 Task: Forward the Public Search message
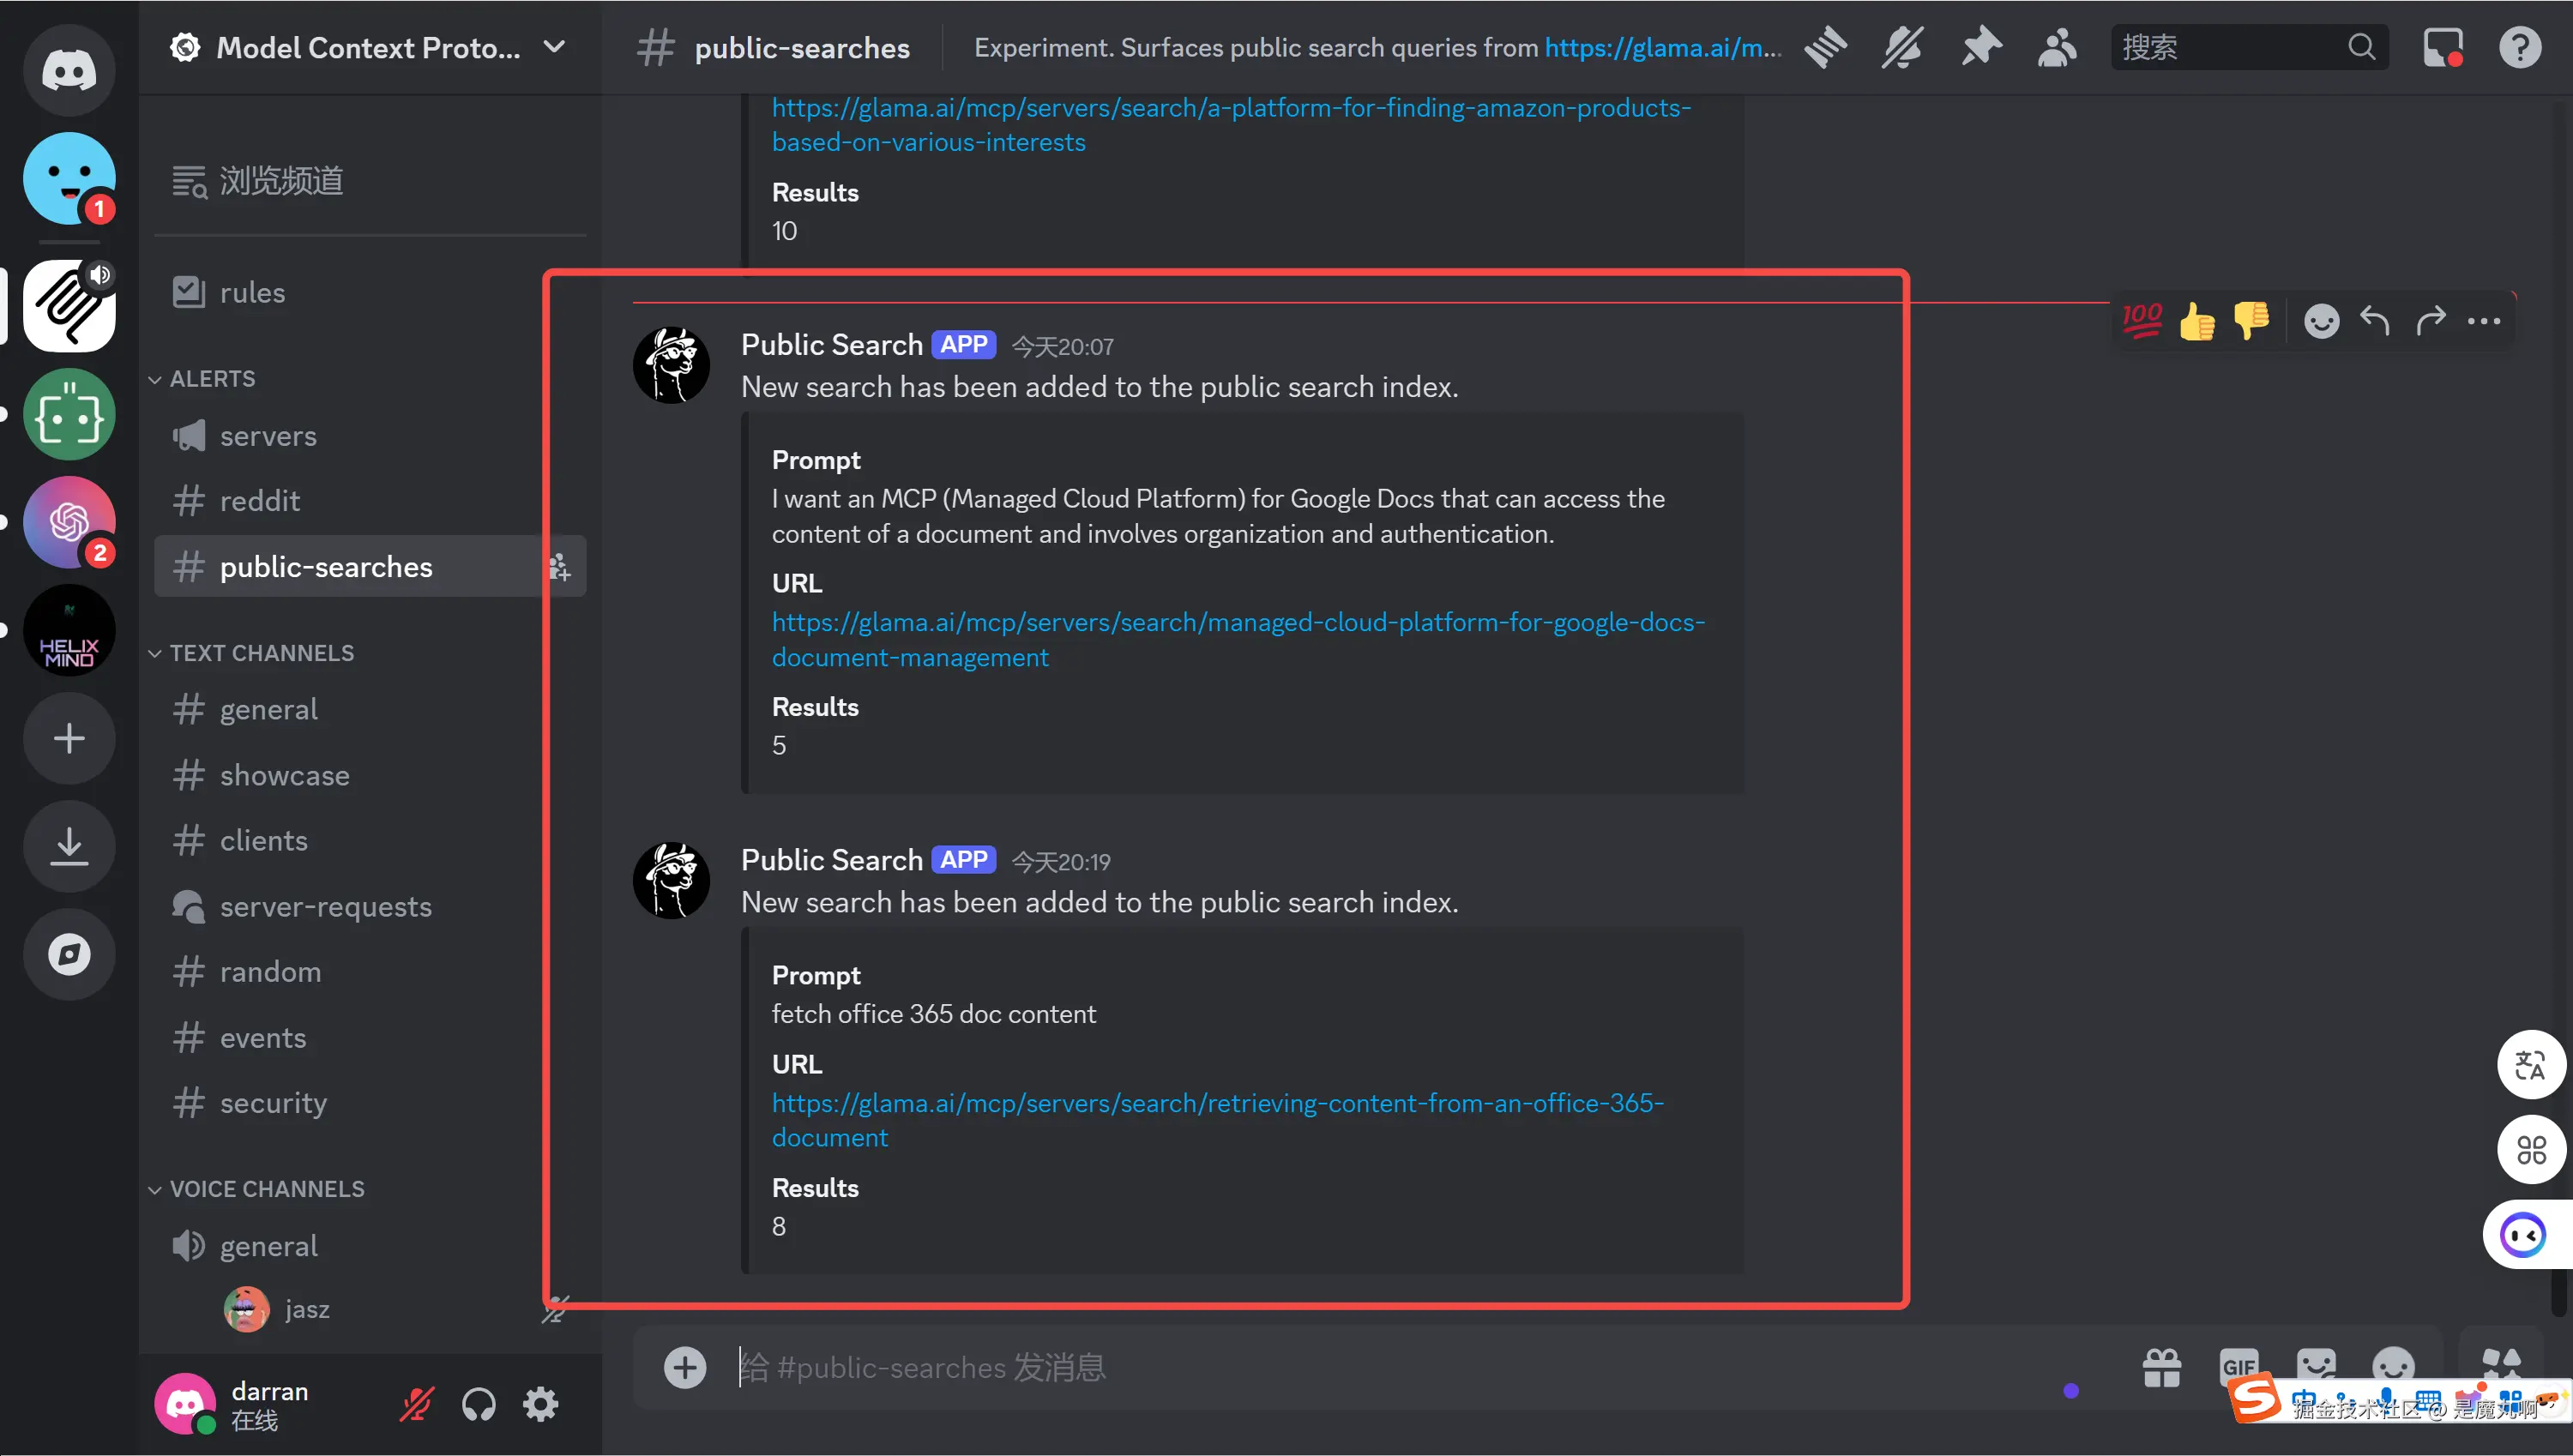point(2430,321)
